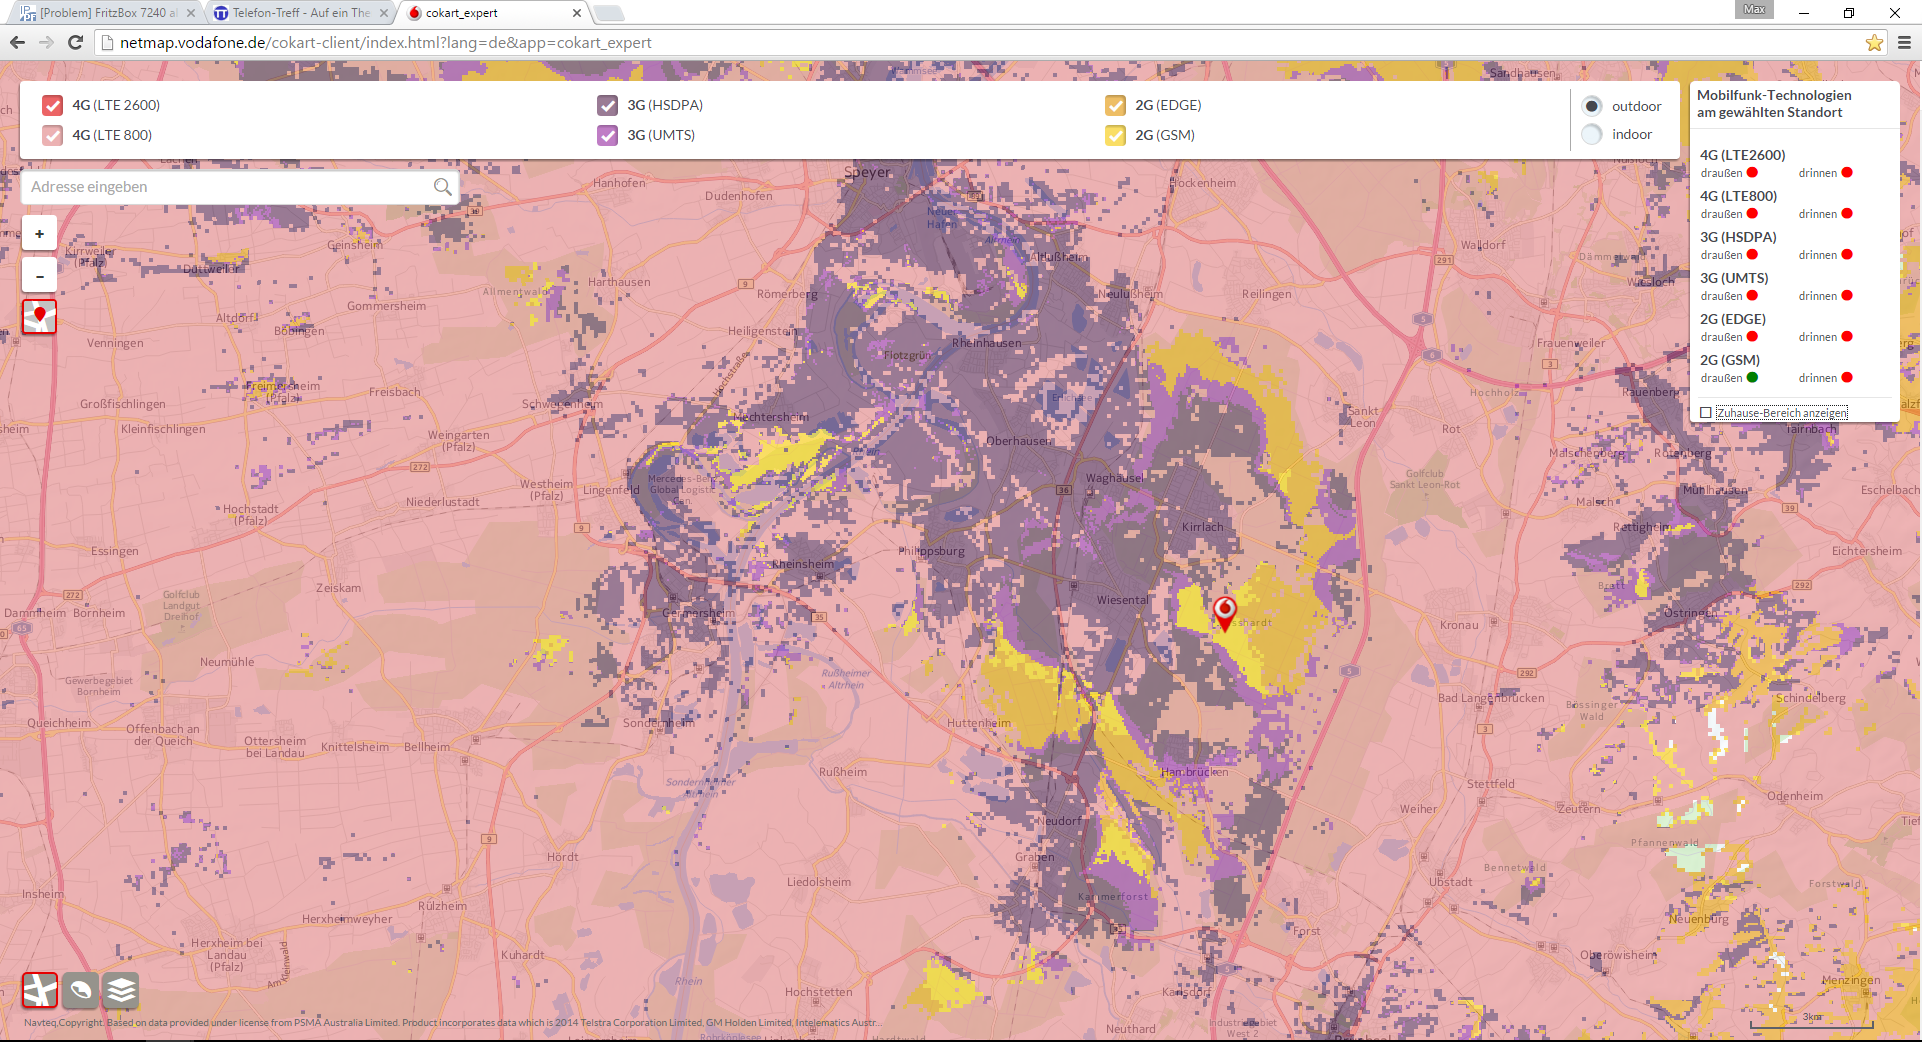Open the Chrome hamburger menu
The width and height of the screenshot is (1922, 1042).
(x=1904, y=43)
